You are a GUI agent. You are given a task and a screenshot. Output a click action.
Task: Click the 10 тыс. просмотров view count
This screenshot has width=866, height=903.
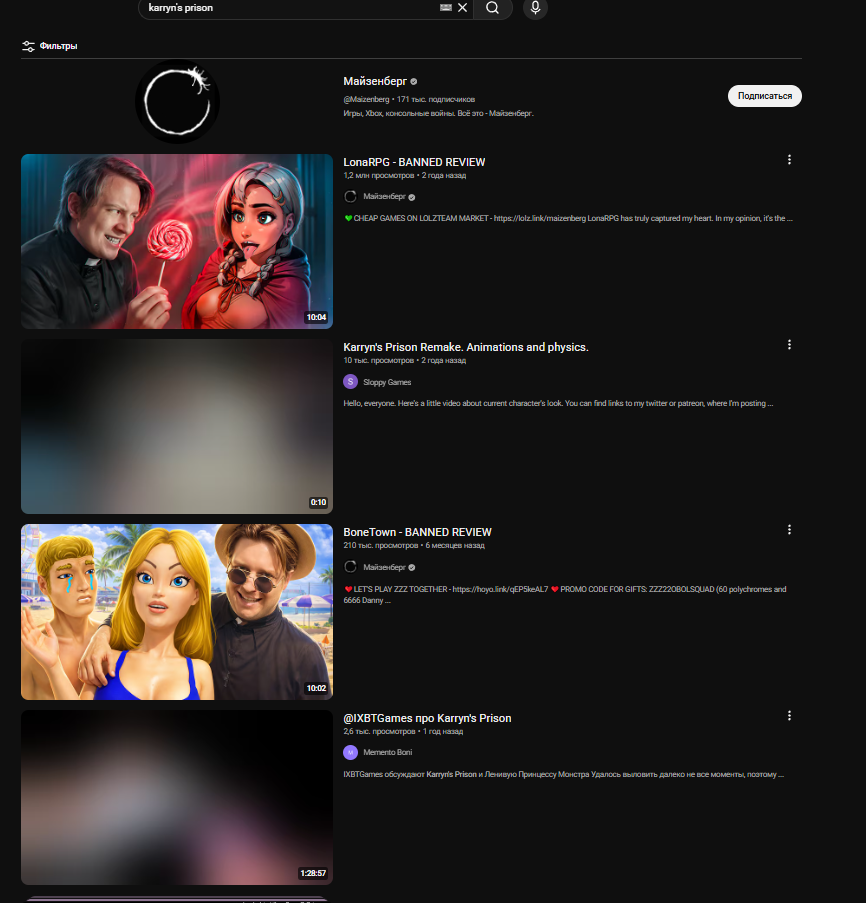(x=378, y=361)
